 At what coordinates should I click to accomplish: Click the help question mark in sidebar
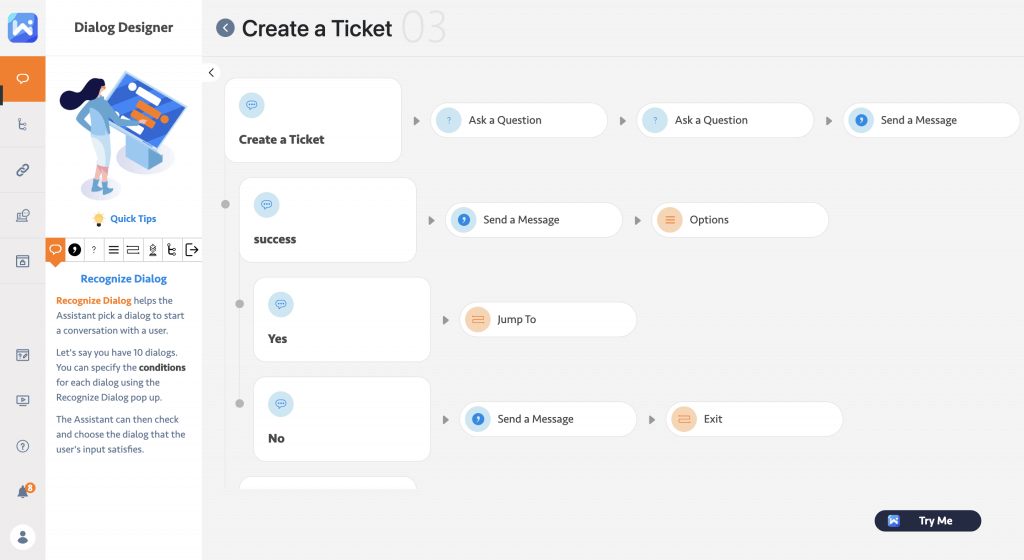(x=23, y=446)
